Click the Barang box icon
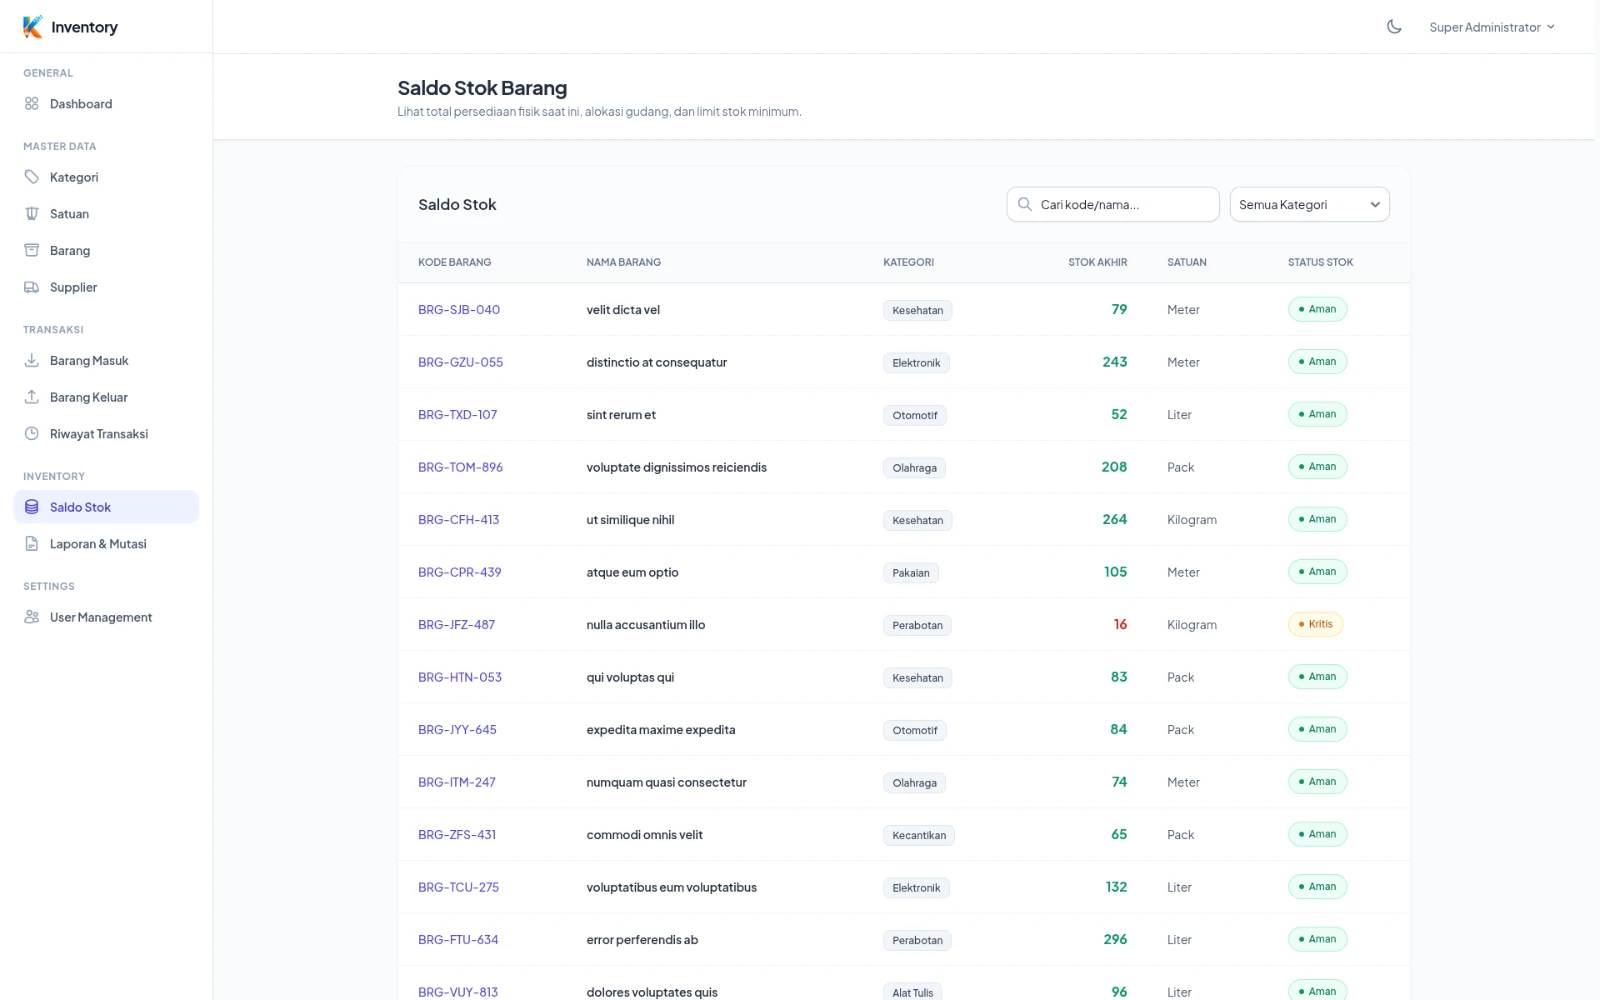Image resolution: width=1600 pixels, height=1000 pixels. pos(32,251)
